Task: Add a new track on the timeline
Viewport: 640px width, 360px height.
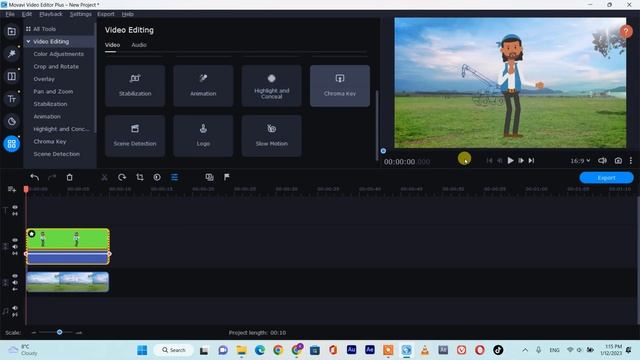Action: tap(11, 189)
